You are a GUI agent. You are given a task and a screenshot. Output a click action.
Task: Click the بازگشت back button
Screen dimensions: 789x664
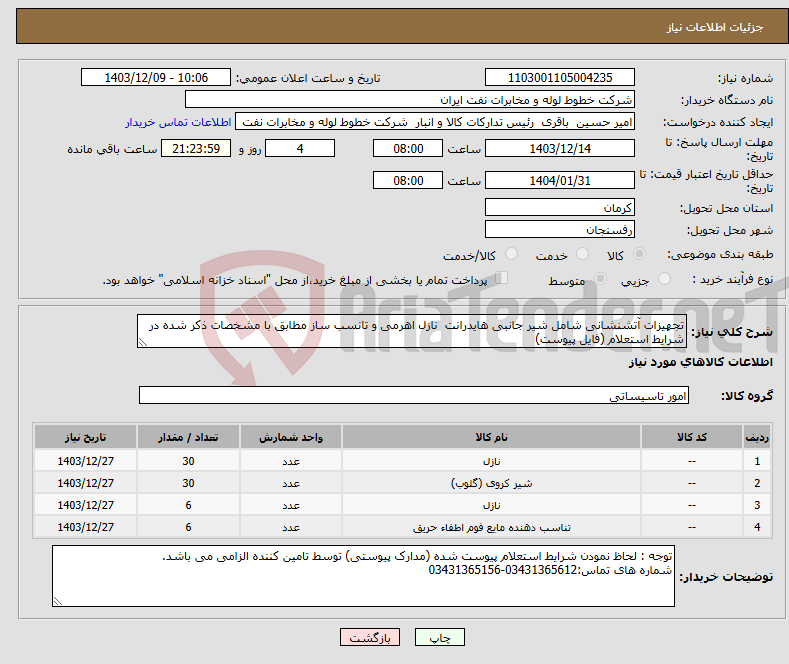pyautogui.click(x=370, y=637)
